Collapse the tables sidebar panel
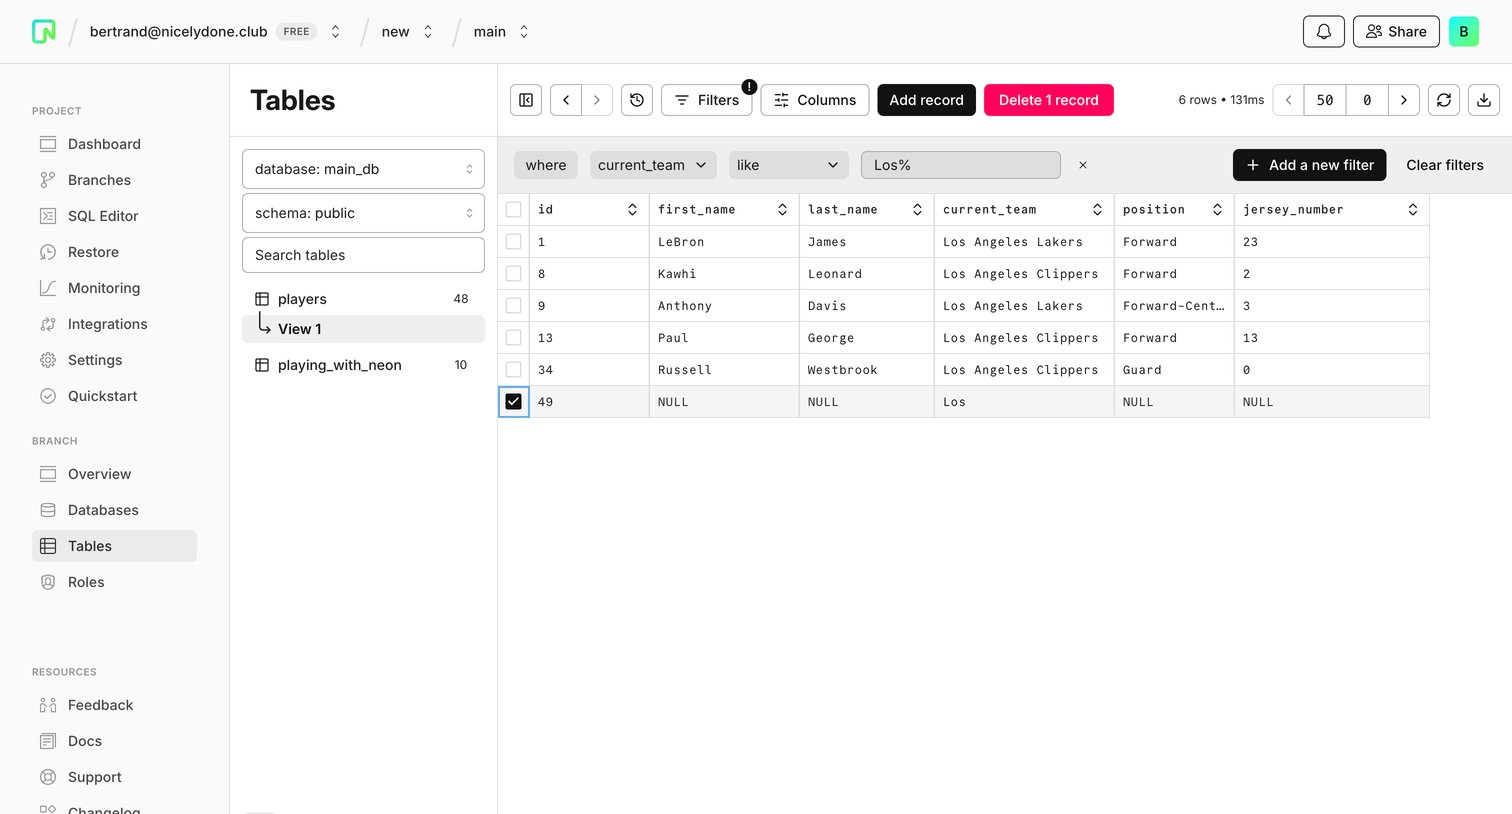Screen dimensions: 1512x814 click(526, 100)
